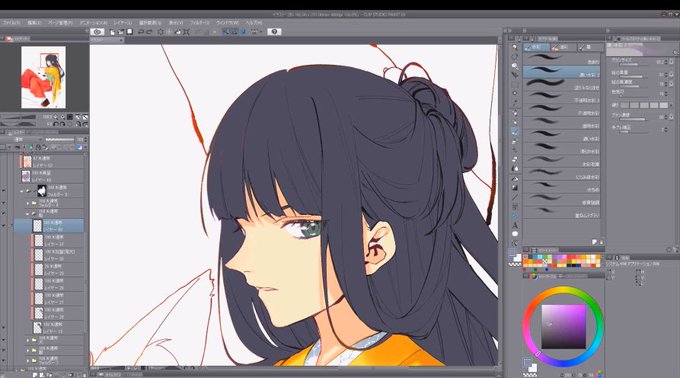Click the Navigator zoom-in icon
The width and height of the screenshot is (680, 378).
(x=63, y=117)
